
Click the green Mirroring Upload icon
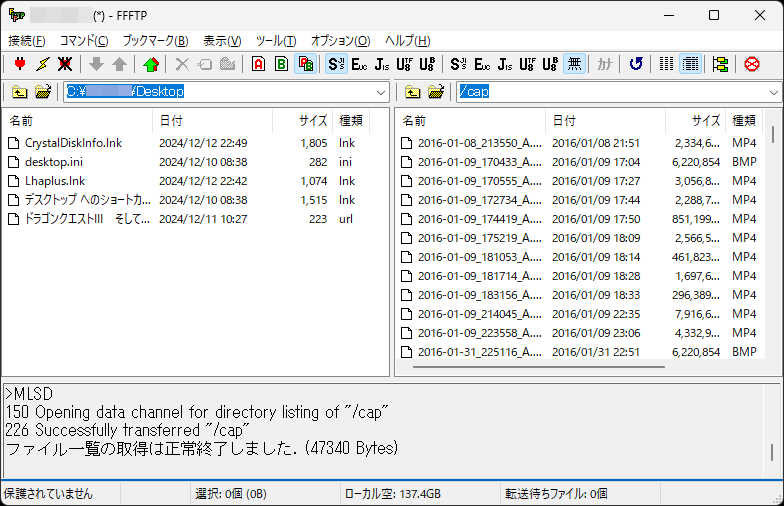[x=150, y=64]
